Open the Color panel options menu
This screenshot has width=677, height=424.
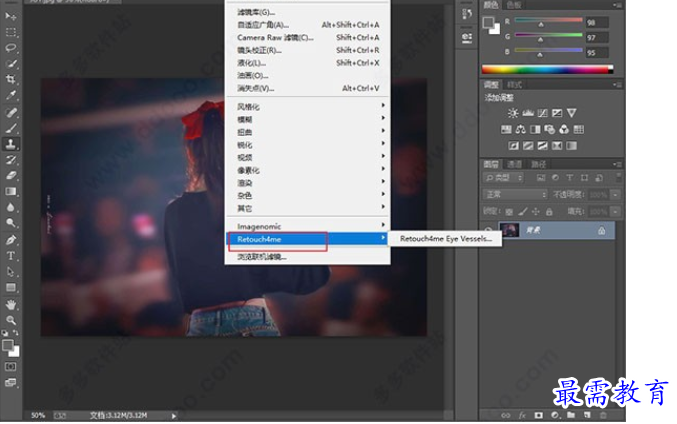[617, 5]
